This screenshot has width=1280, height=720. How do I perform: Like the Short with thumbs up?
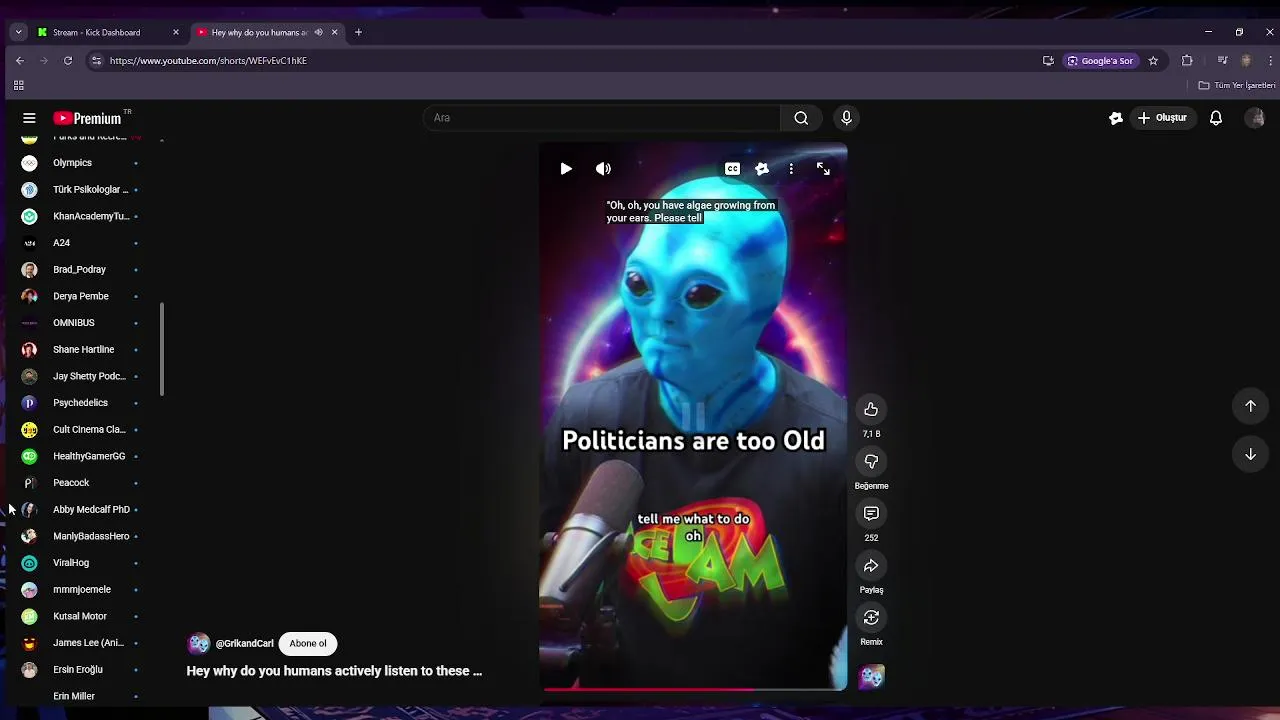tap(871, 409)
